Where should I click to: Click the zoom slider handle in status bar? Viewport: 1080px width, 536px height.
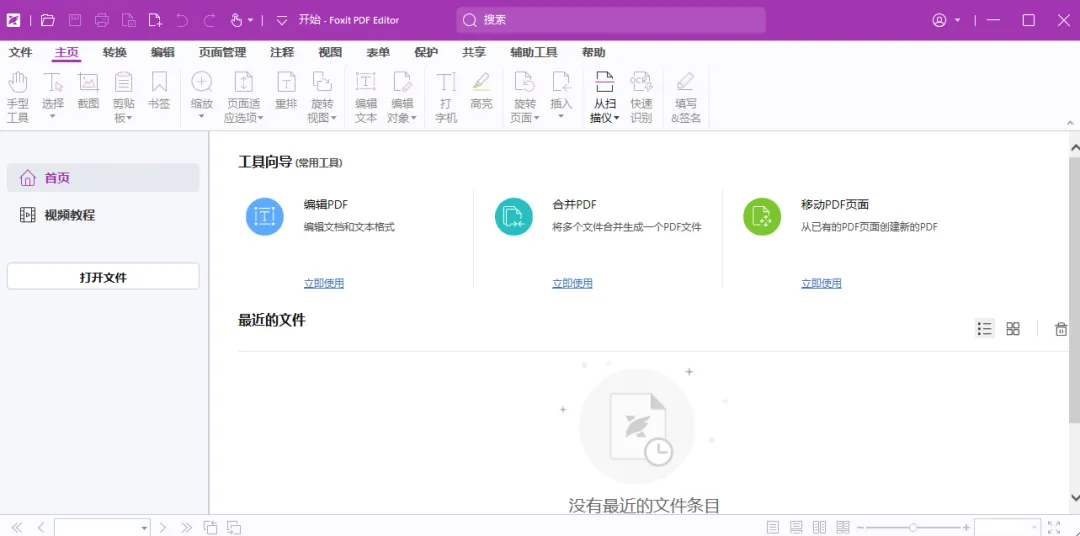913,528
